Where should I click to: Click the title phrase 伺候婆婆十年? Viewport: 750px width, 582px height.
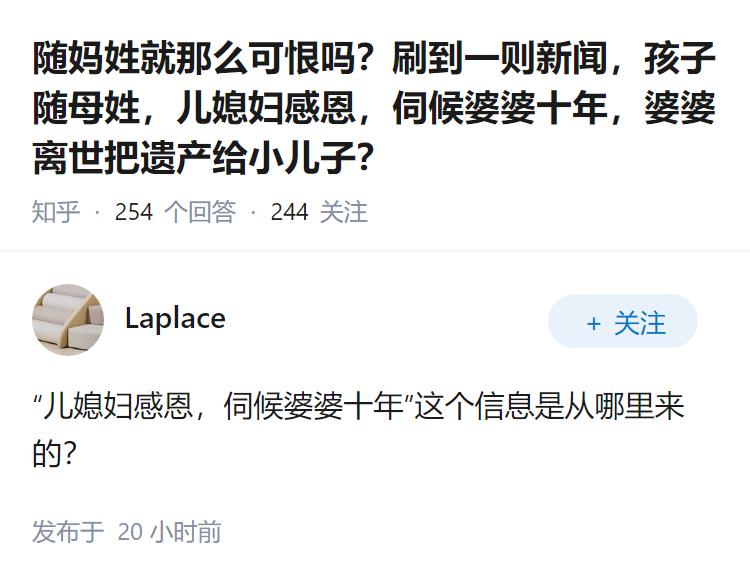[x=500, y=107]
